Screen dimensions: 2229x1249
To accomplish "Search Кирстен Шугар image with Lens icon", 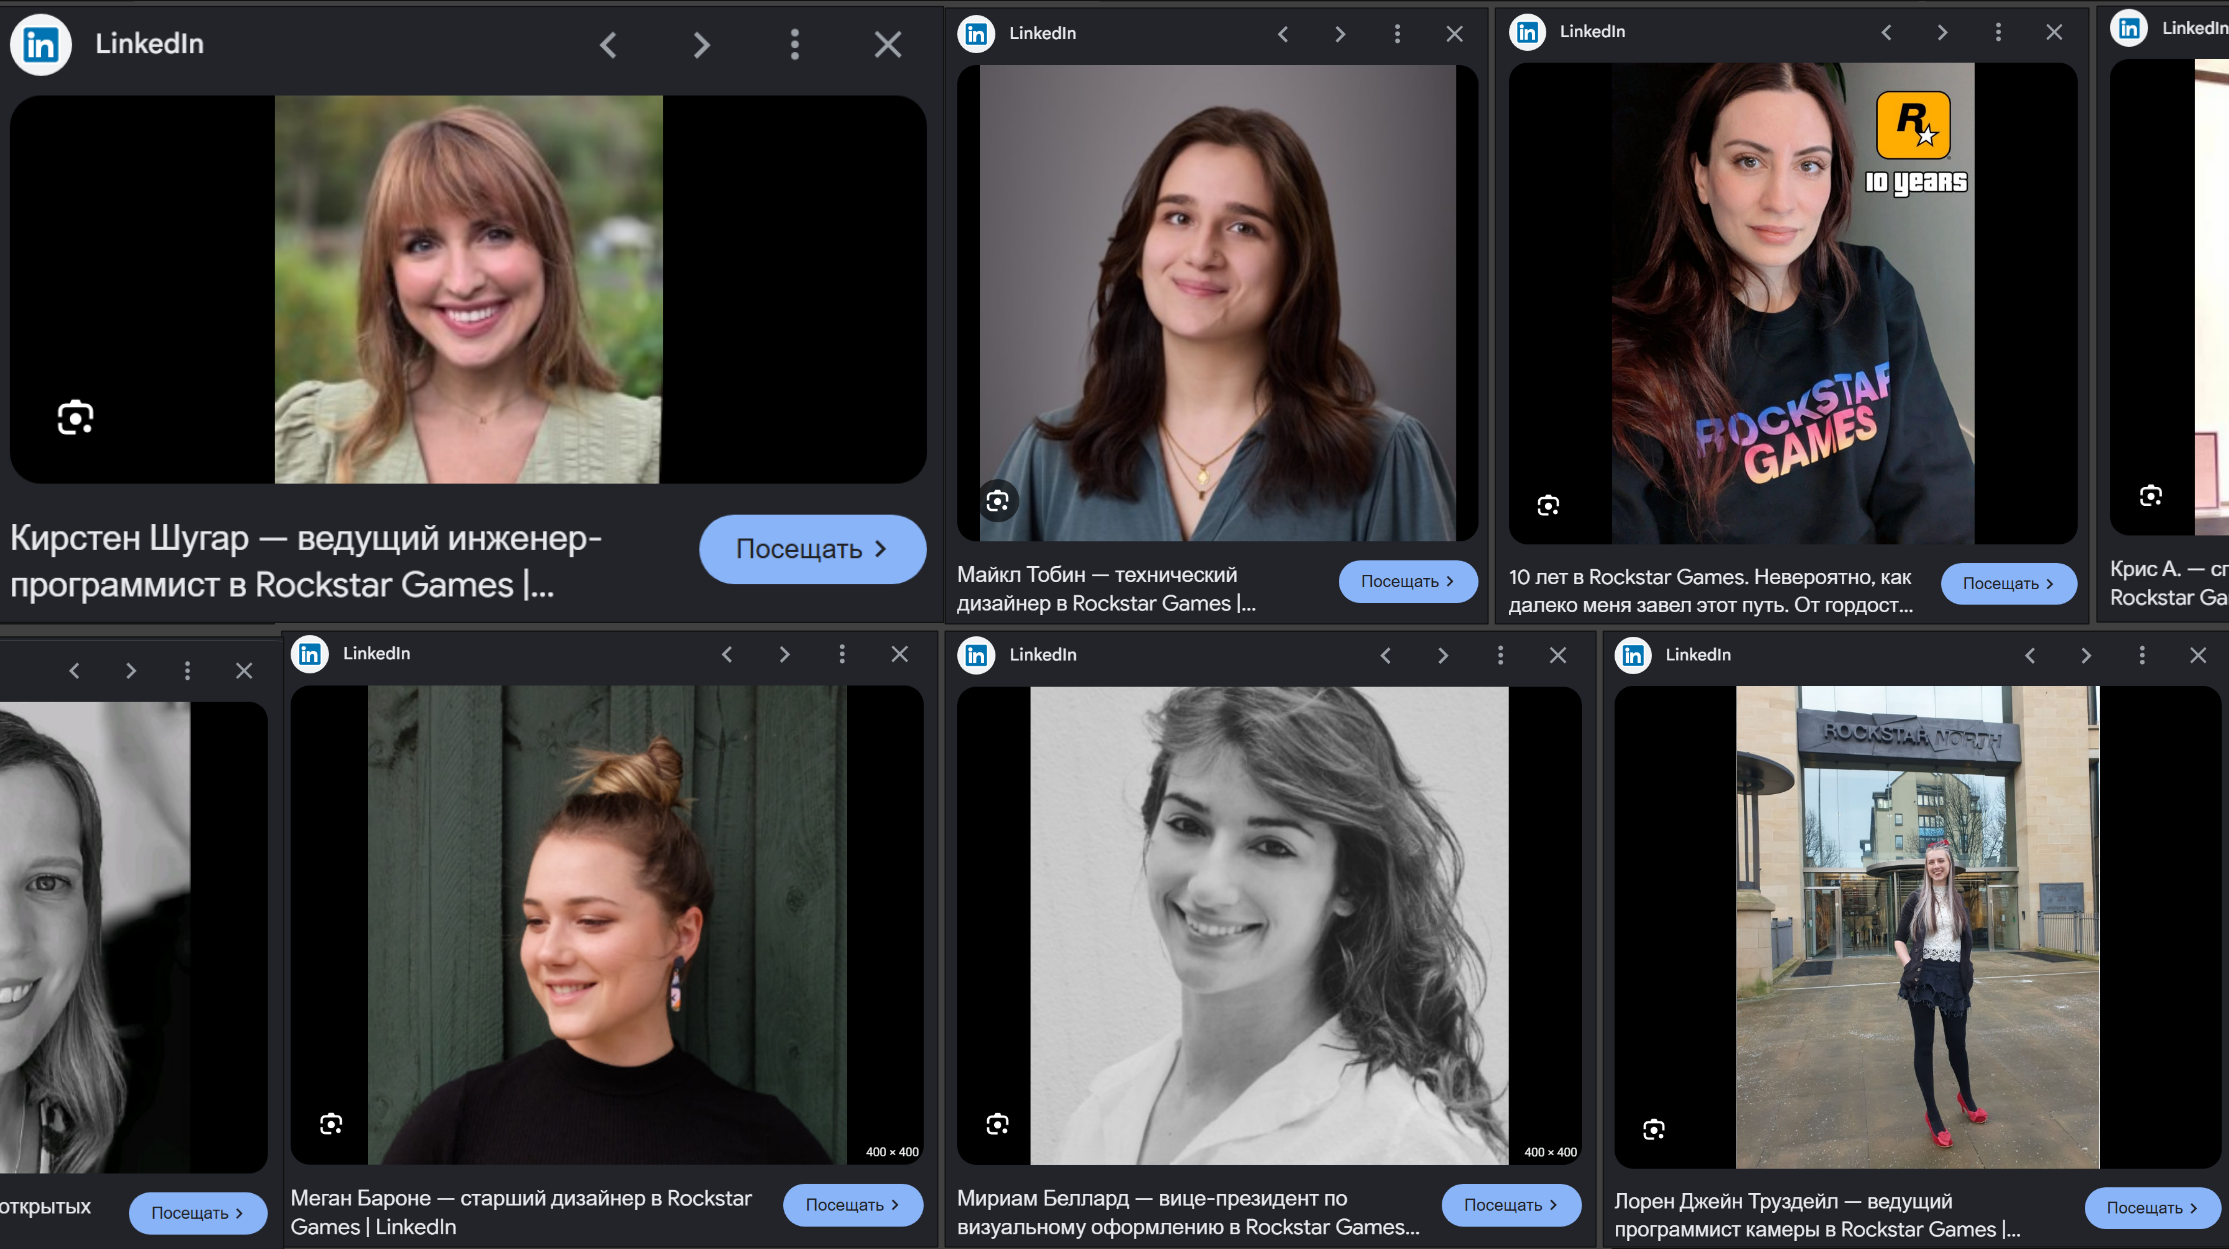I will [x=75, y=417].
